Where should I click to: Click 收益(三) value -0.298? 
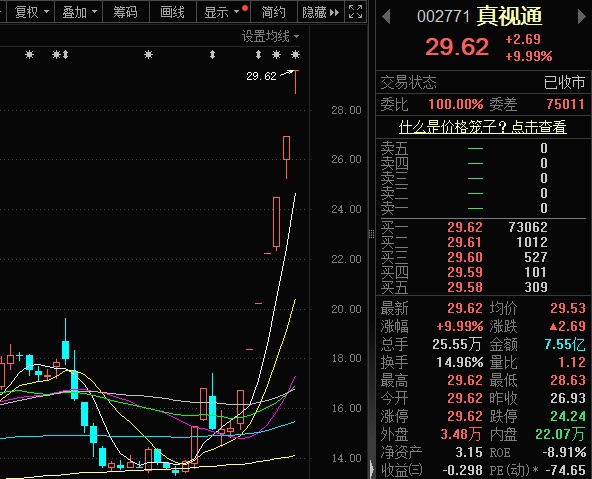pyautogui.click(x=462, y=471)
